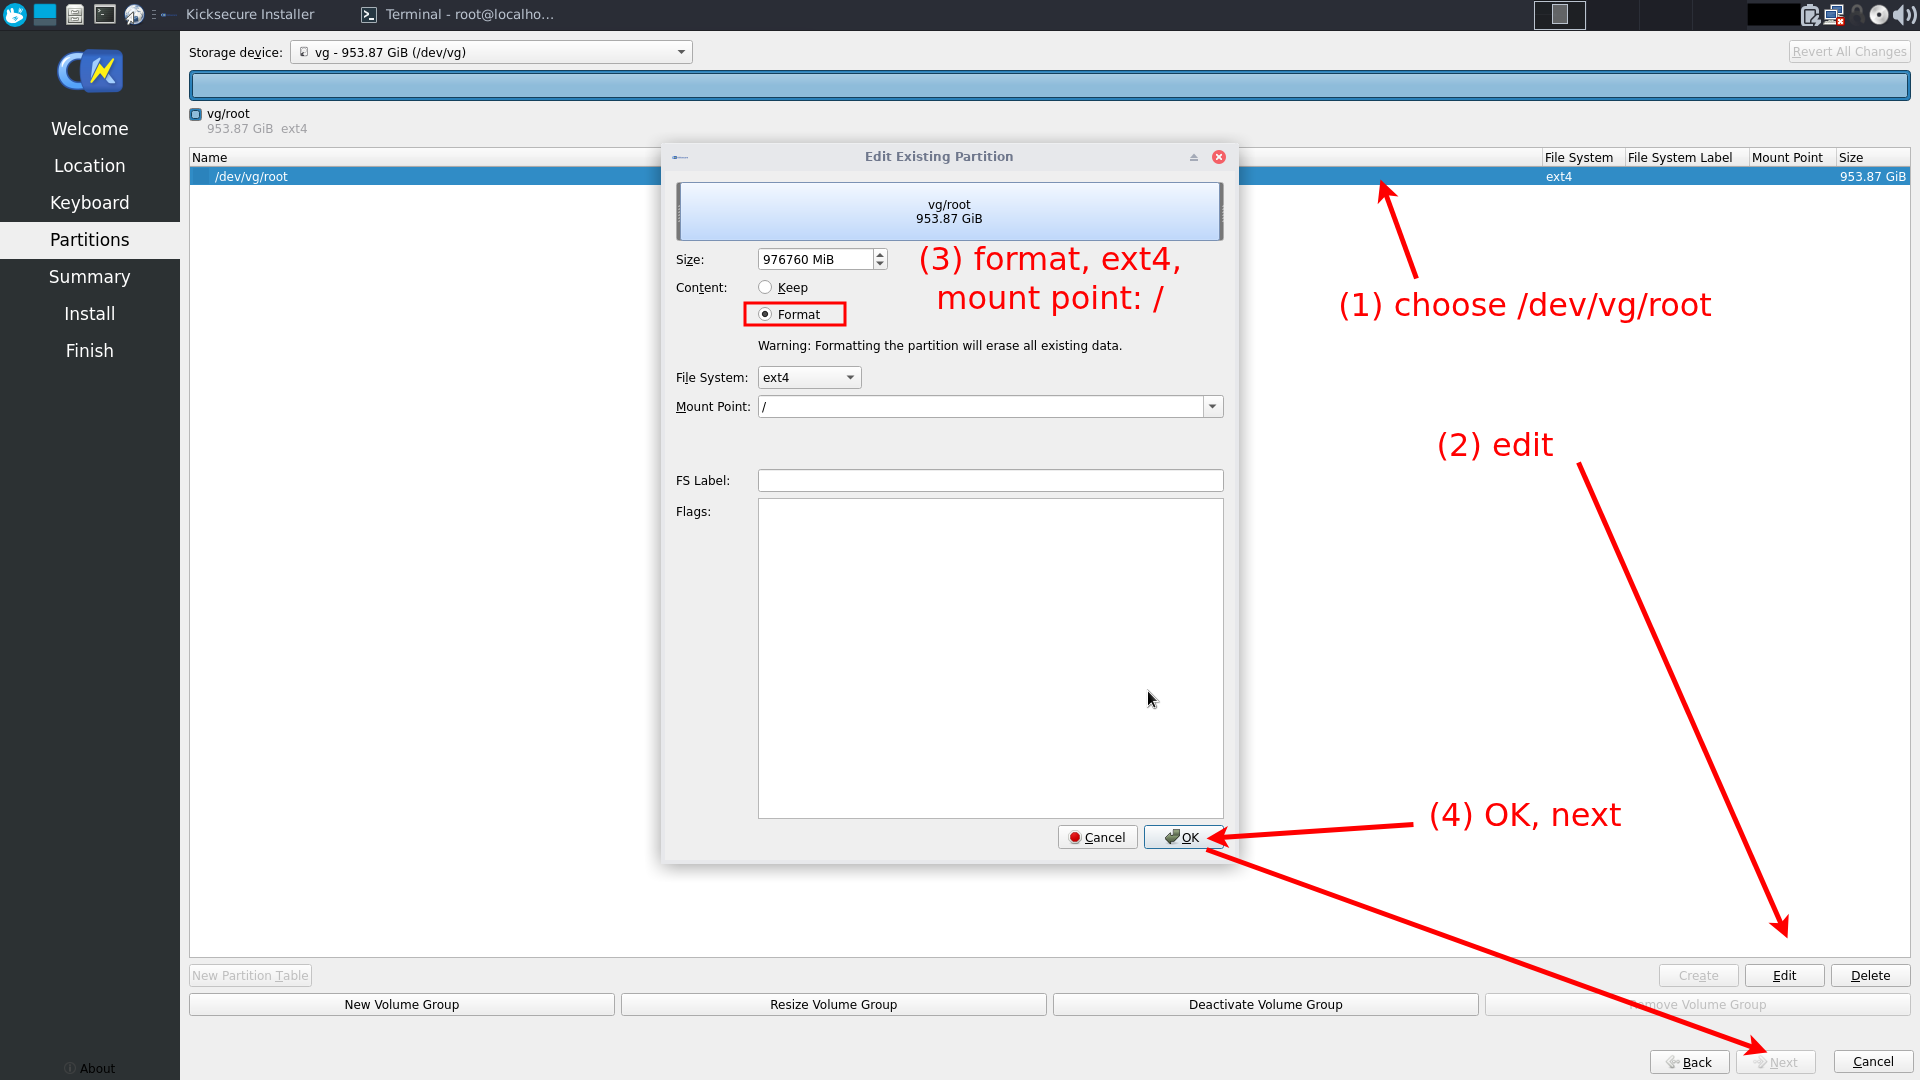Screen dimensions: 1920x1080
Task: Open the Xfce applications menu icon
Action: tap(15, 14)
